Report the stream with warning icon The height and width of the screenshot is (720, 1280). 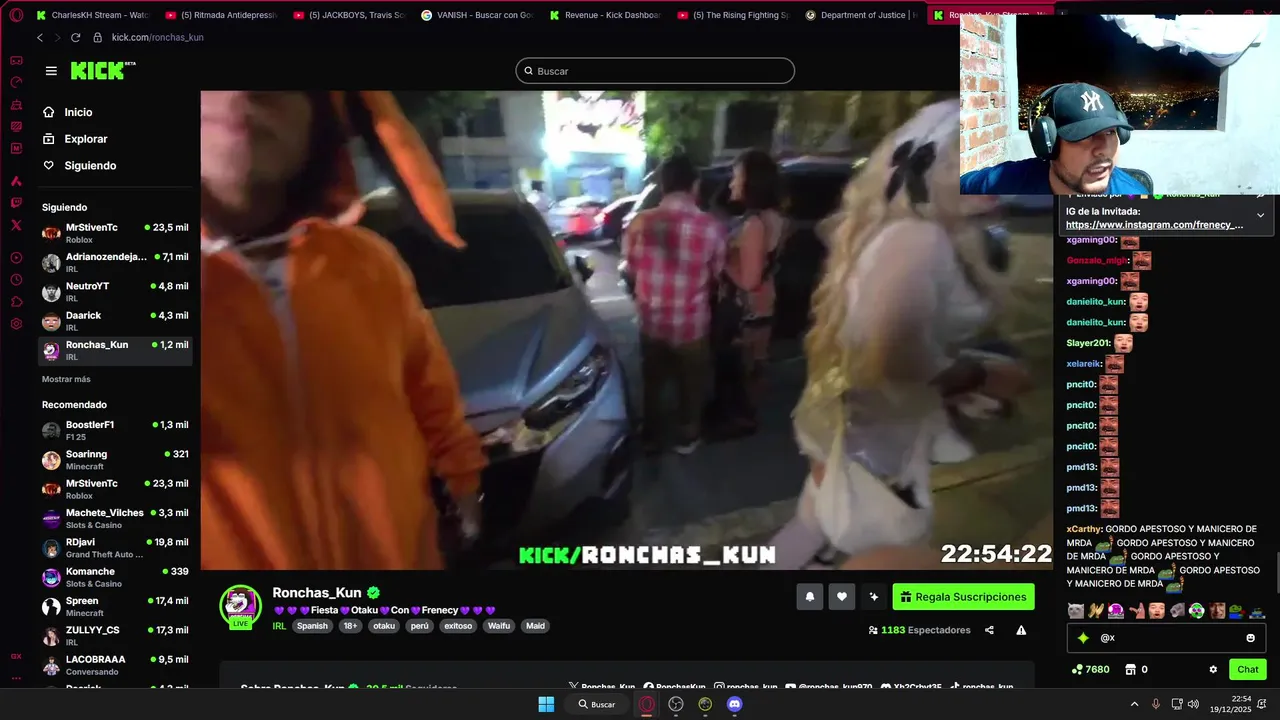pos(1021,630)
